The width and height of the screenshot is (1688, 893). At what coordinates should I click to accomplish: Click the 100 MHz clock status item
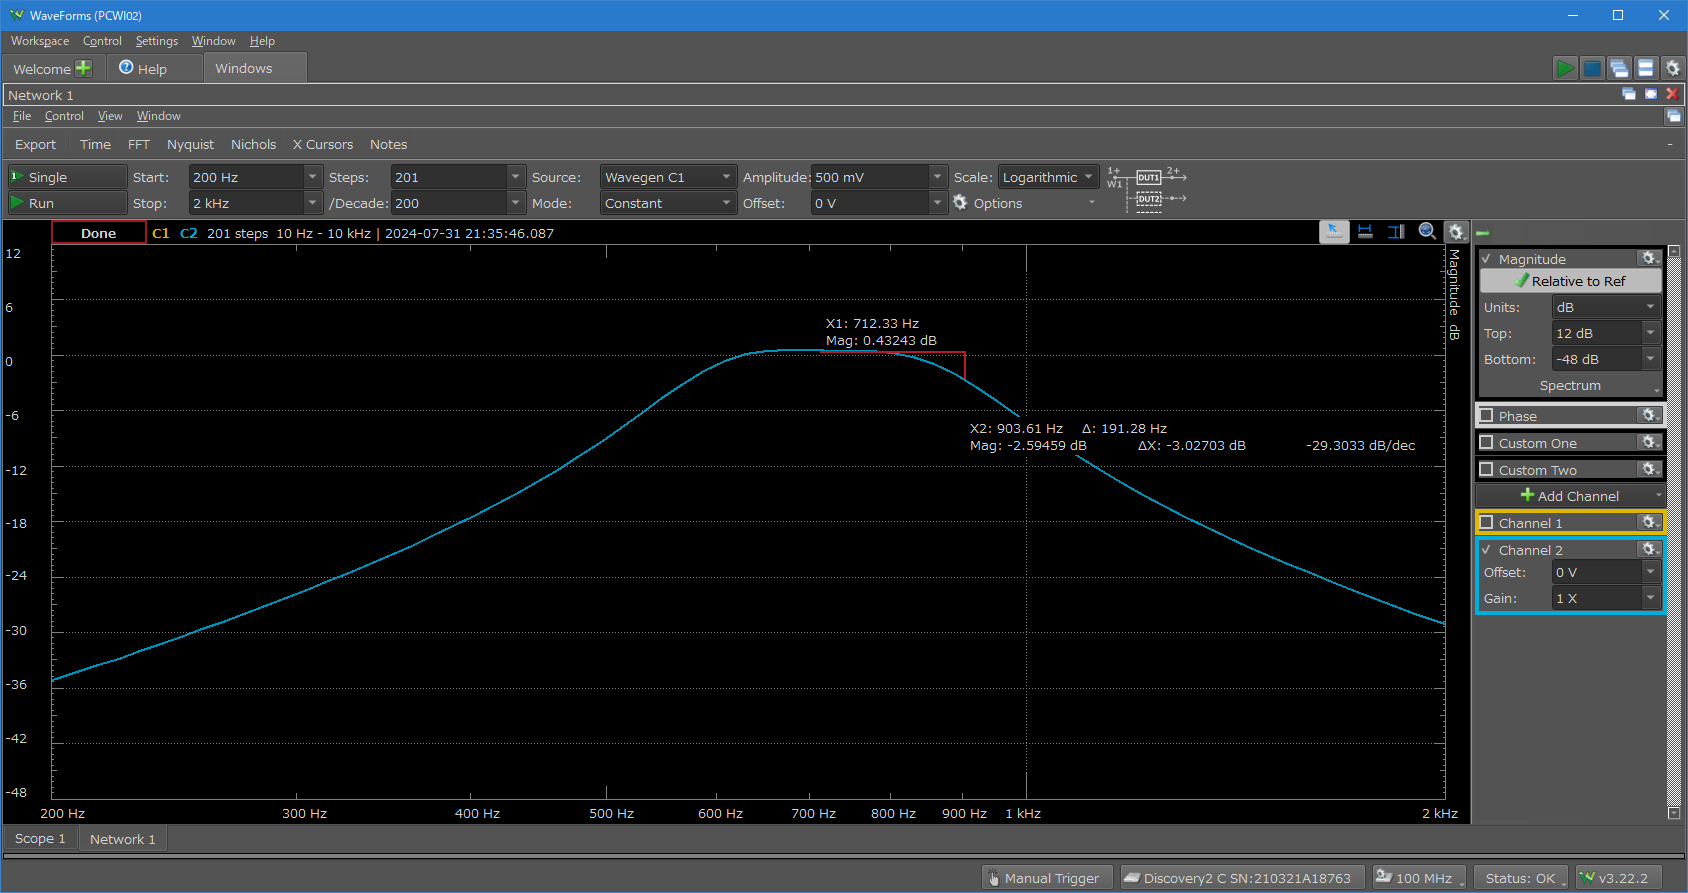(1418, 878)
